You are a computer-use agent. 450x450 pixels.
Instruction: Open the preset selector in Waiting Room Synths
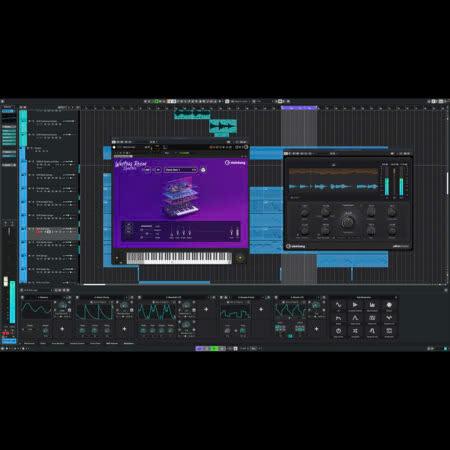(180, 170)
